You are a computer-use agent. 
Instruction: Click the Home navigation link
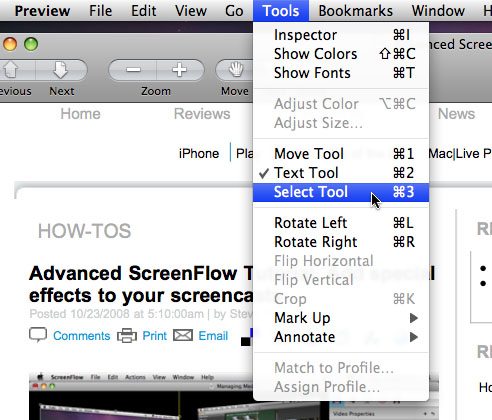click(x=80, y=114)
